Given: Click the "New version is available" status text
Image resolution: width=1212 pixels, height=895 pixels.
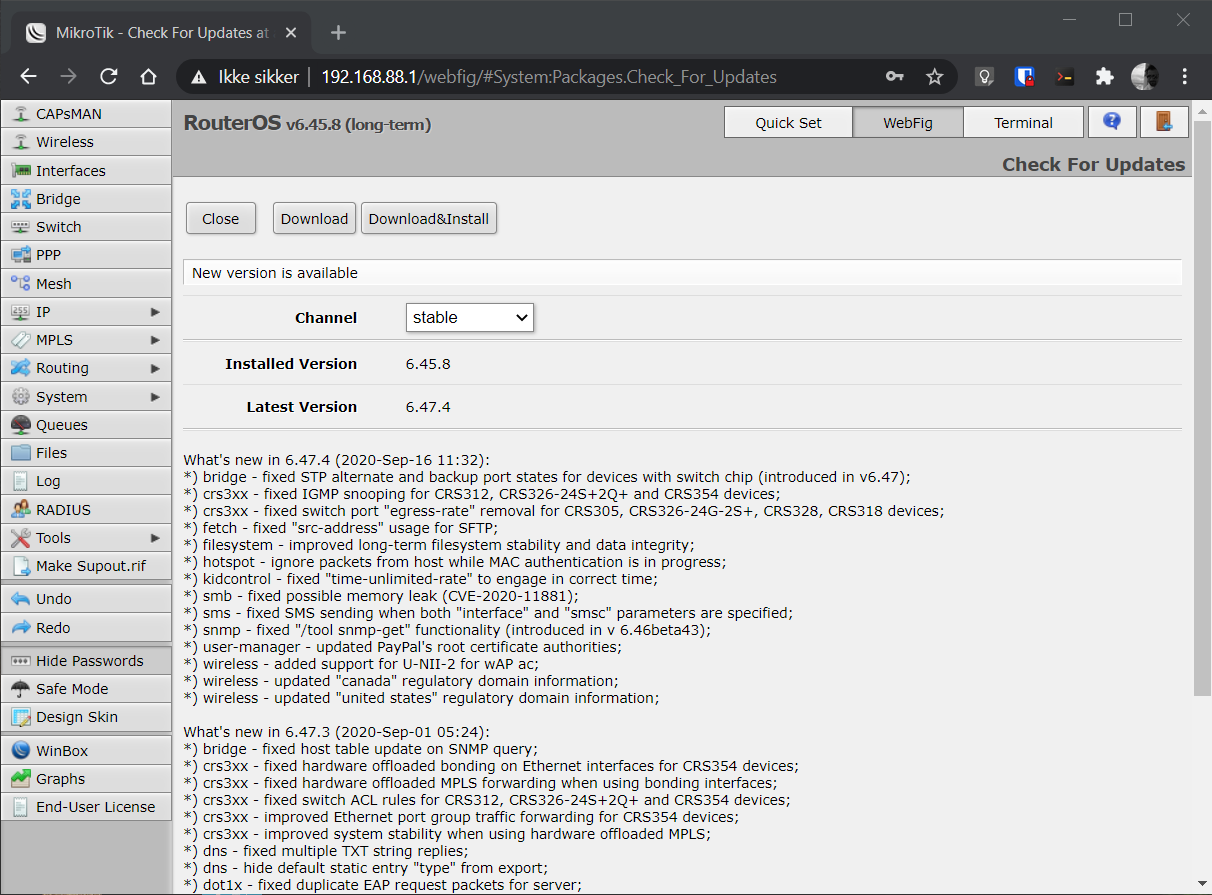Looking at the screenshot, I should click(x=275, y=273).
